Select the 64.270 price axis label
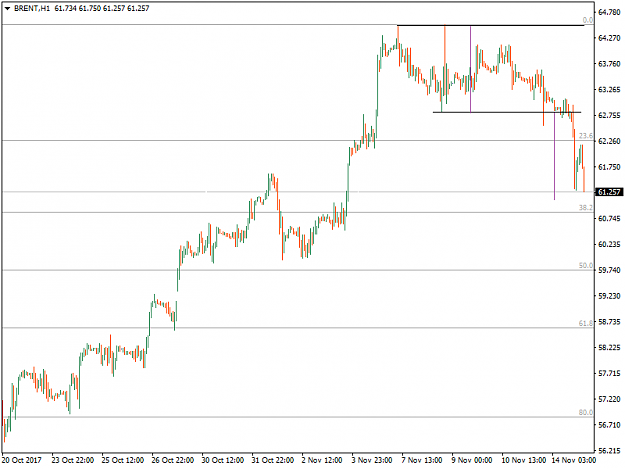The width and height of the screenshot is (625, 469). click(x=609, y=38)
